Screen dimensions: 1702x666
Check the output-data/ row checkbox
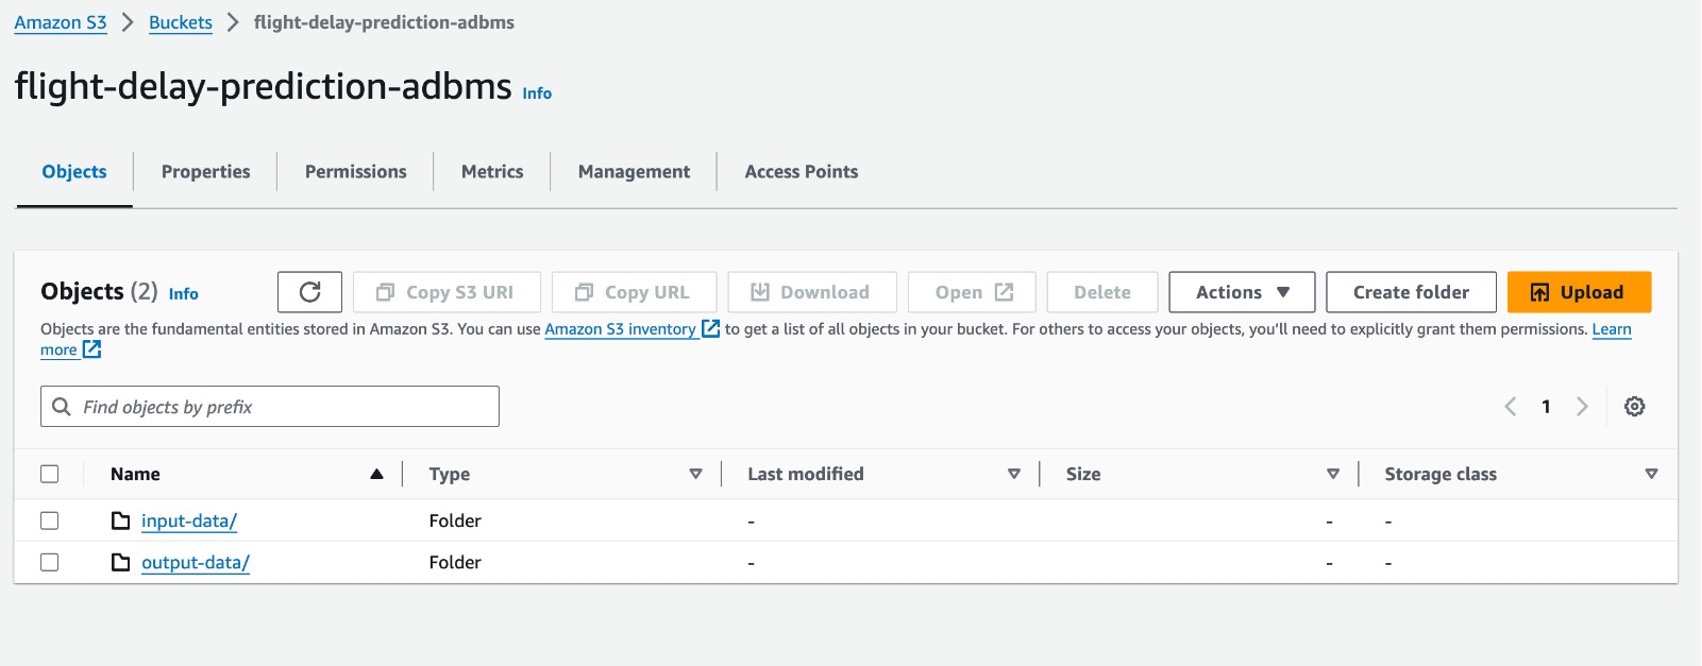pos(49,563)
